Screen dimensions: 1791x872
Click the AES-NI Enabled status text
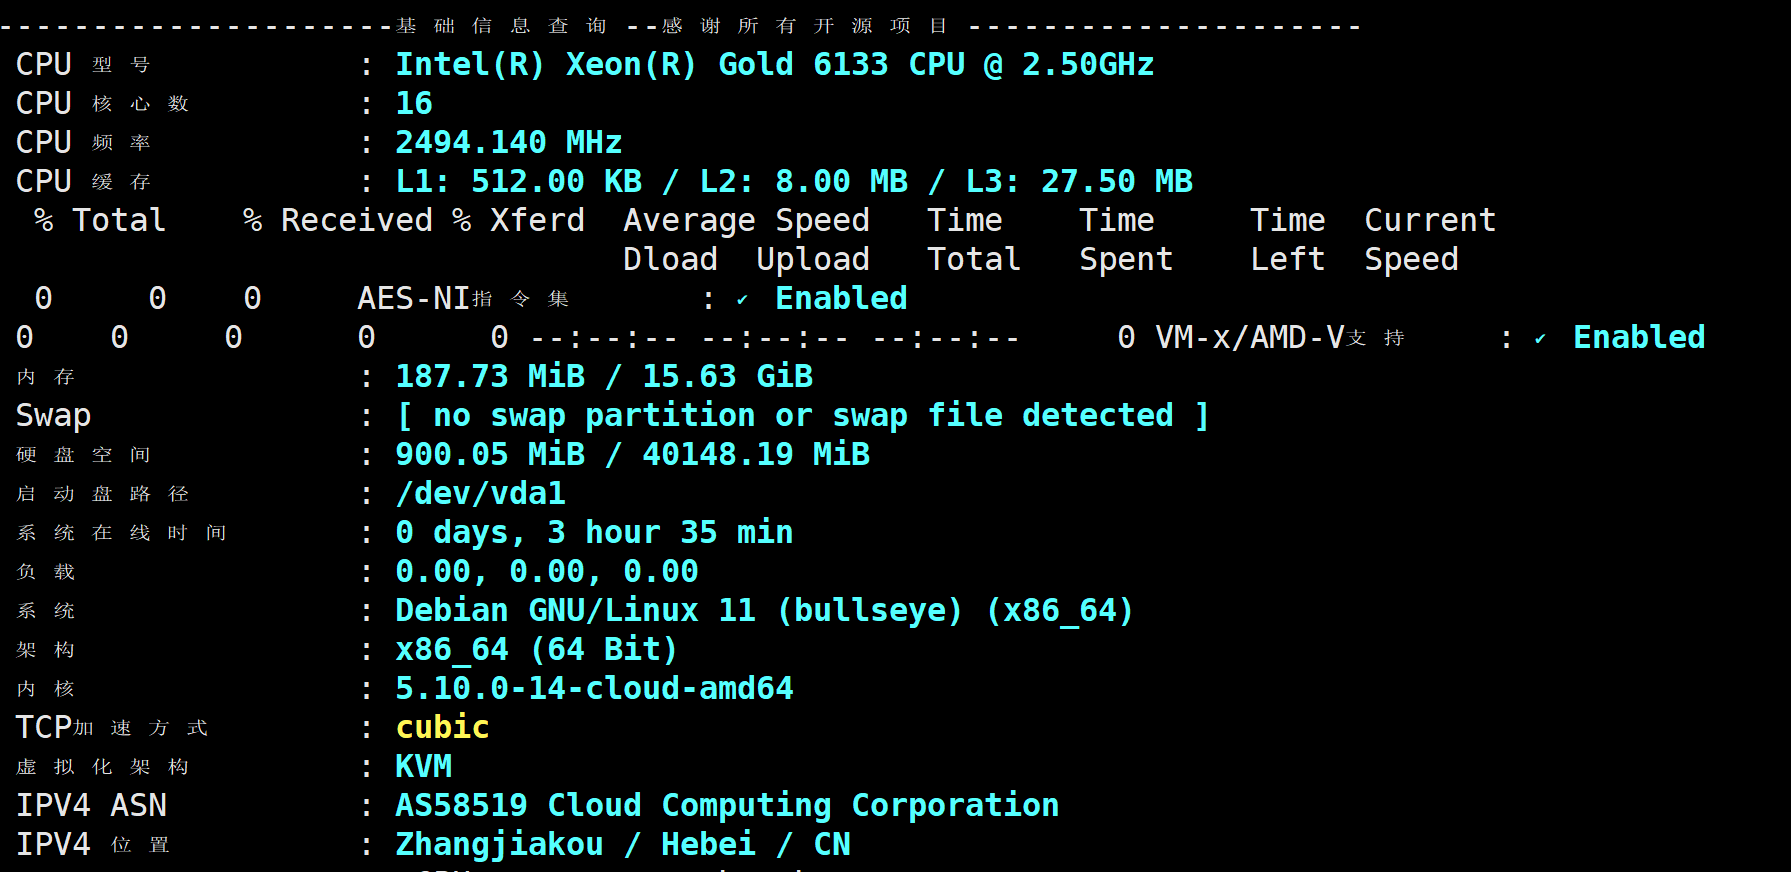point(841,298)
